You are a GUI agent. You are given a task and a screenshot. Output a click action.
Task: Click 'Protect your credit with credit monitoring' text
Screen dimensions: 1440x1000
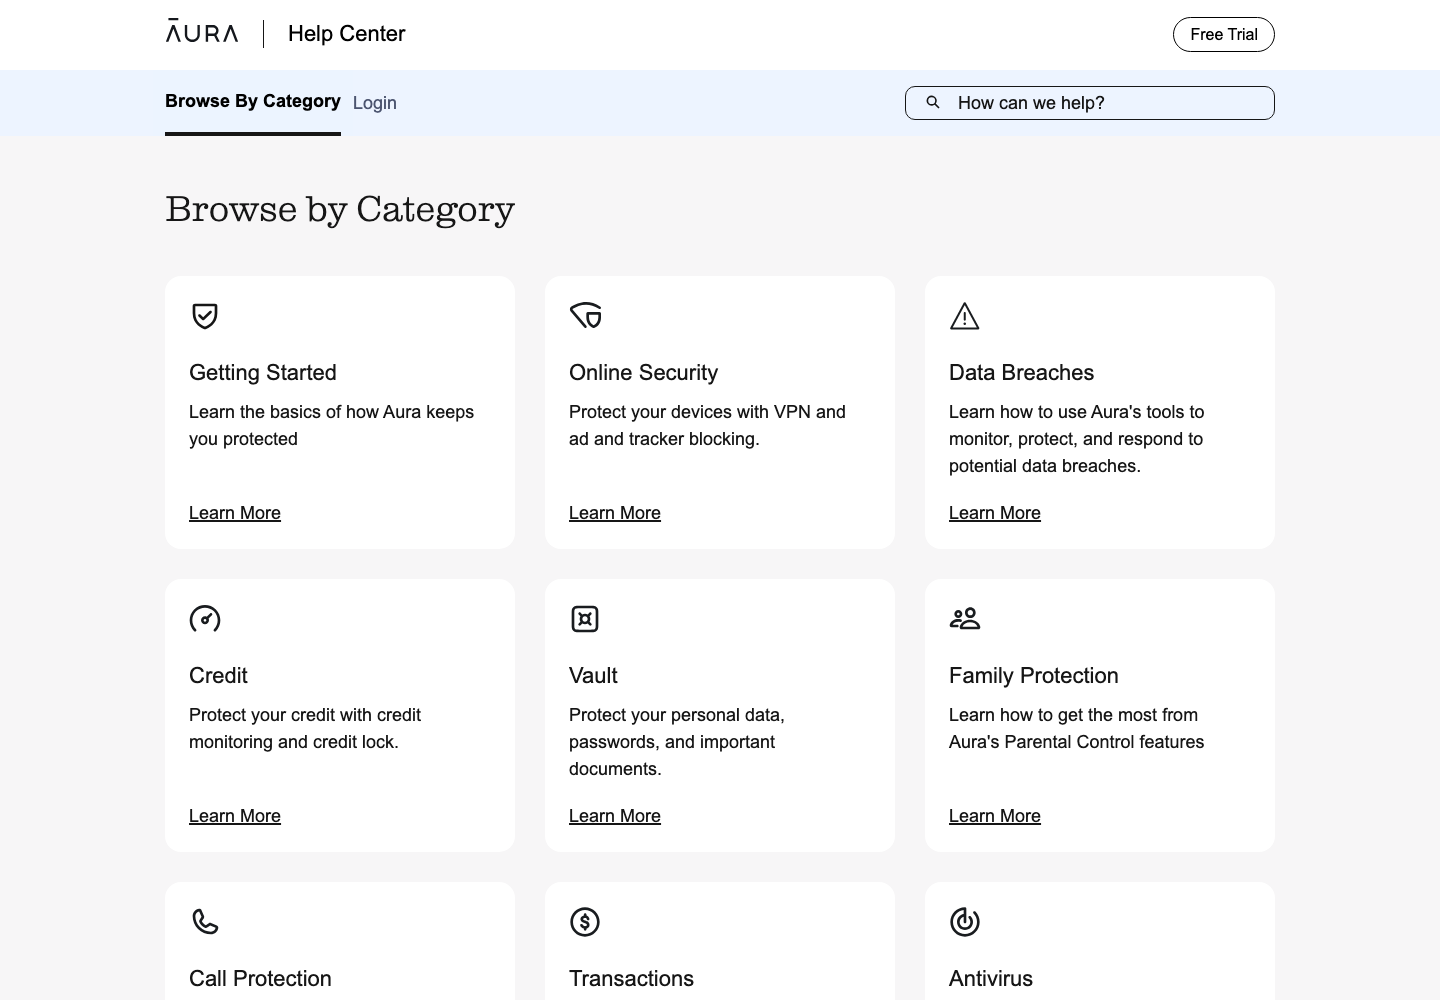(305, 728)
